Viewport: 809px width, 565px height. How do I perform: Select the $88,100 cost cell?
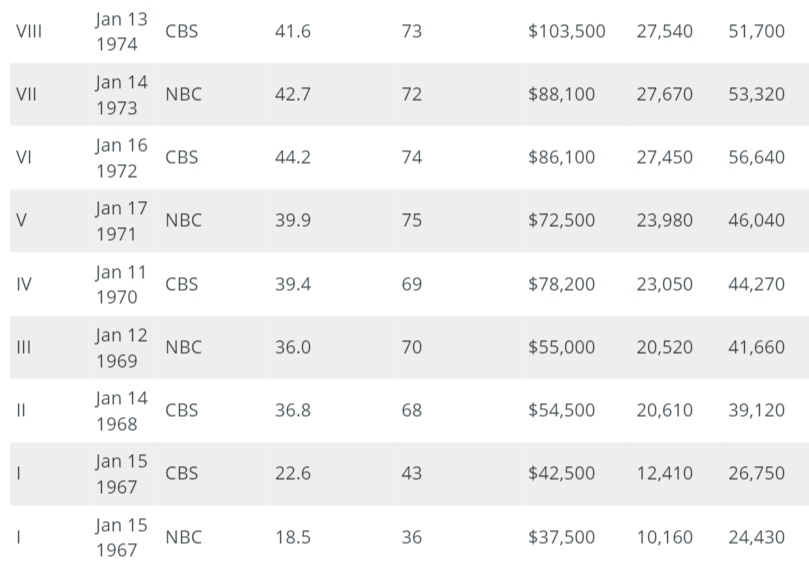pyautogui.click(x=561, y=94)
